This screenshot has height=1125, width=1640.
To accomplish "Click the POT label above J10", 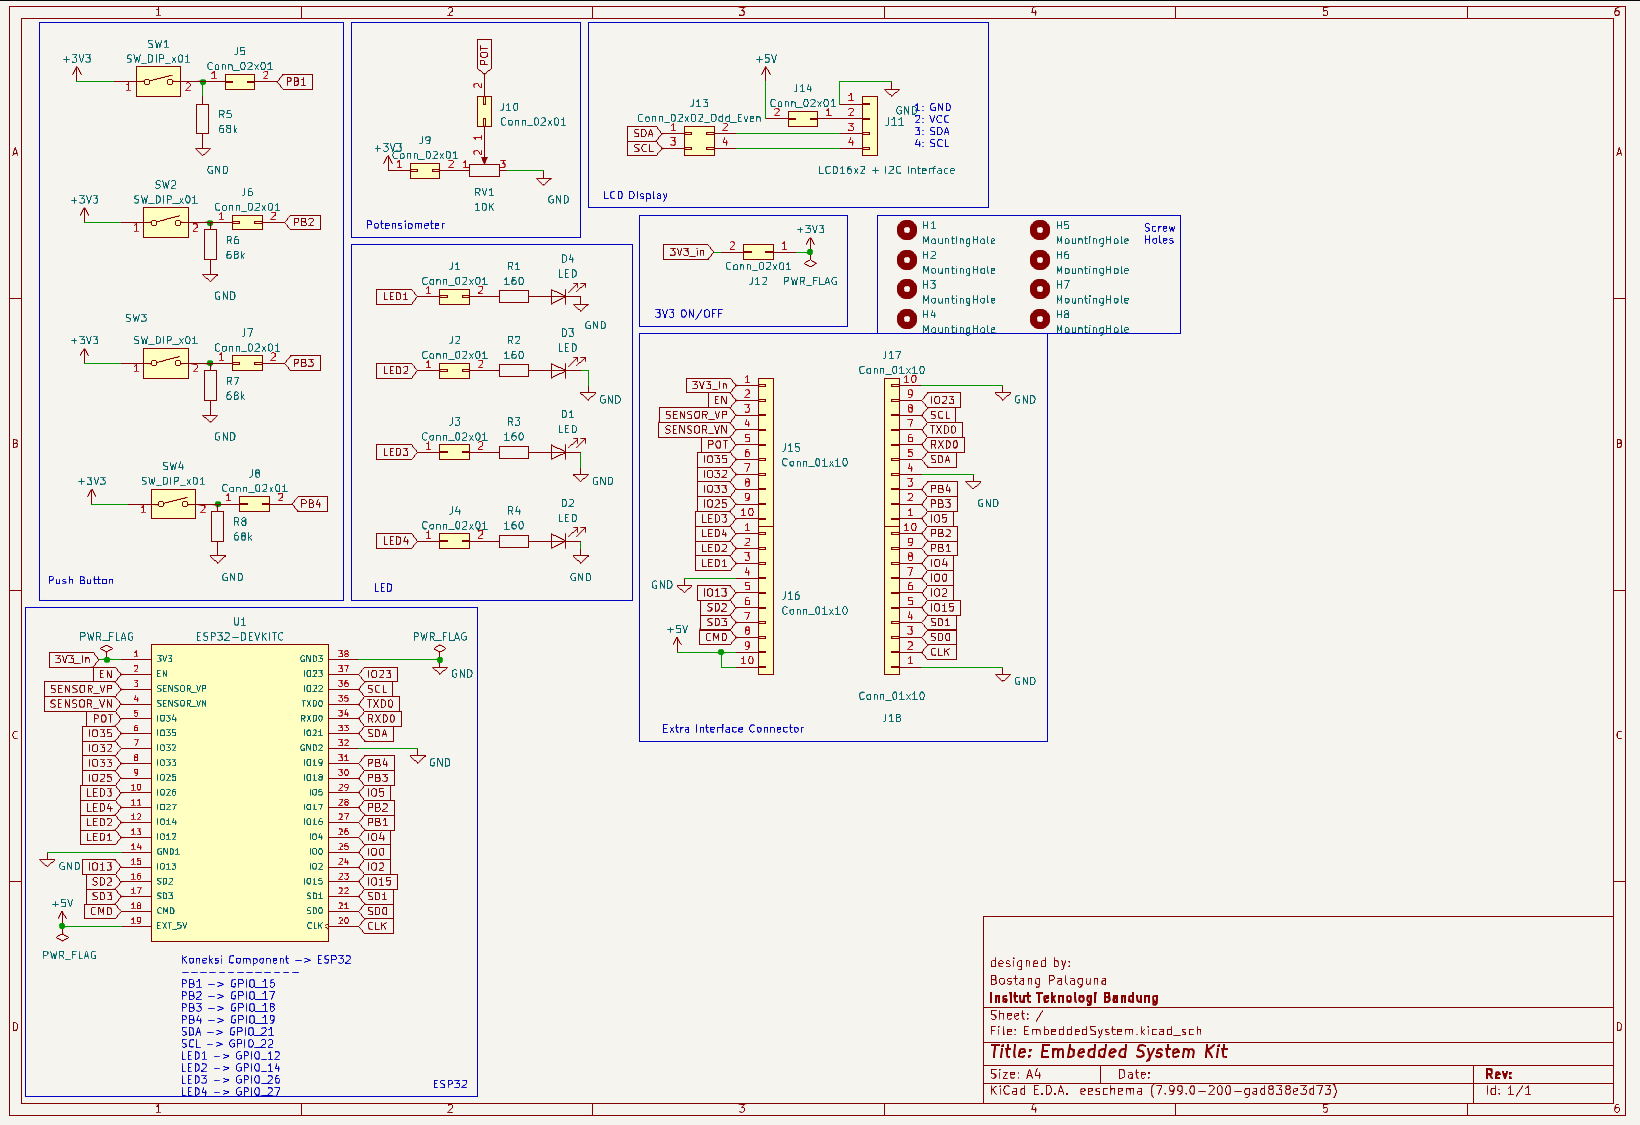I will pos(484,56).
